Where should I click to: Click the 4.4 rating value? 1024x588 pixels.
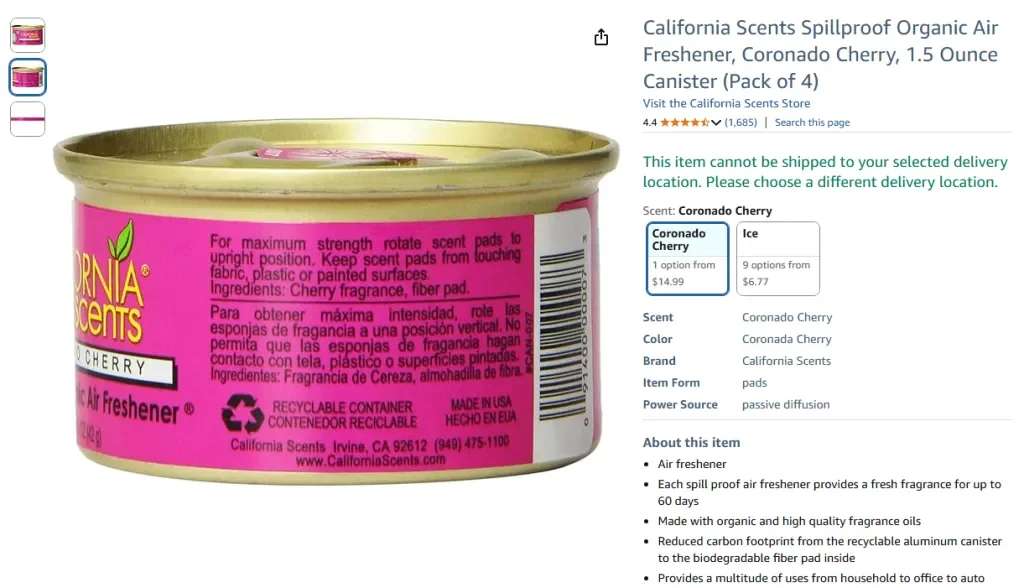(652, 122)
